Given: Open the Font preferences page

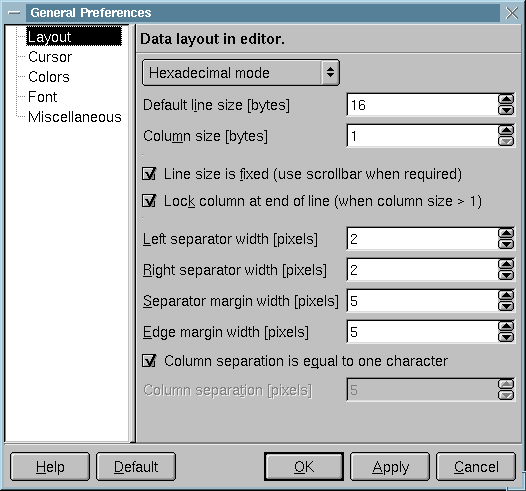Looking at the screenshot, I should pos(43,97).
